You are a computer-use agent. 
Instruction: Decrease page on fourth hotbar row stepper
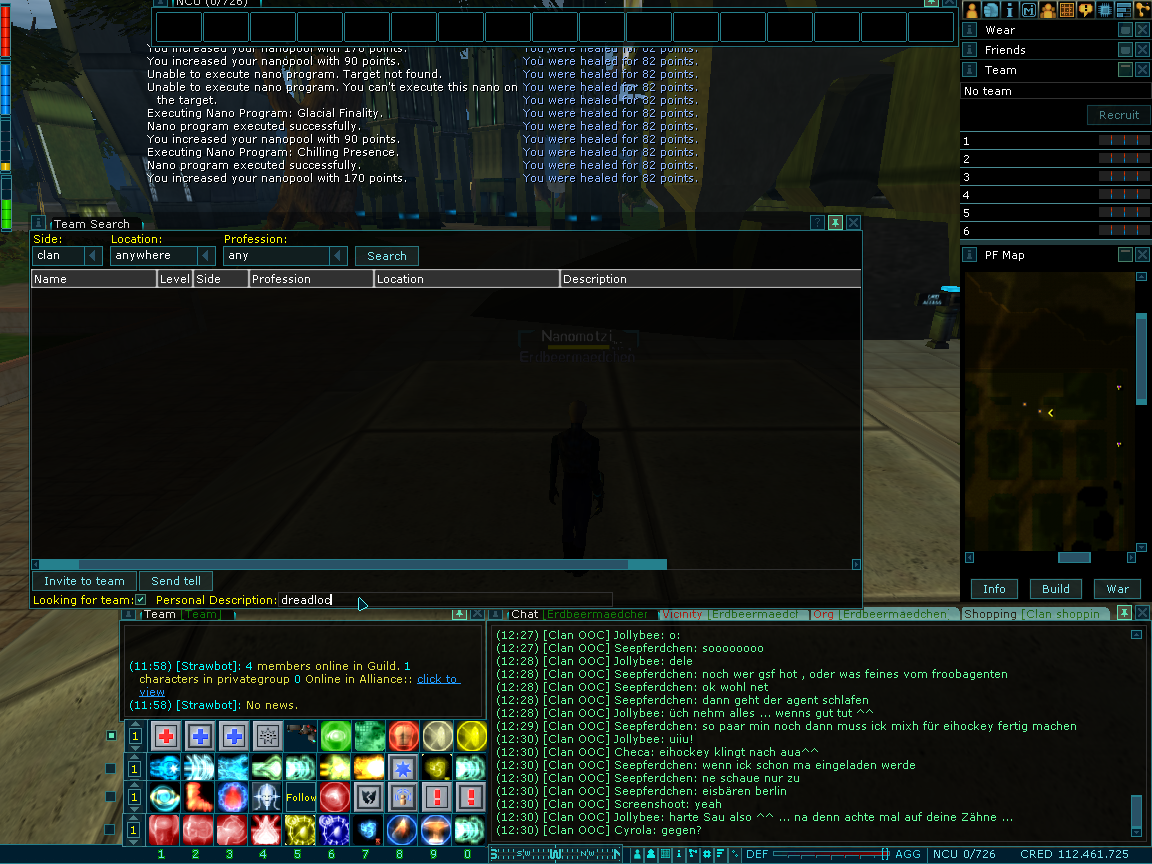click(134, 842)
